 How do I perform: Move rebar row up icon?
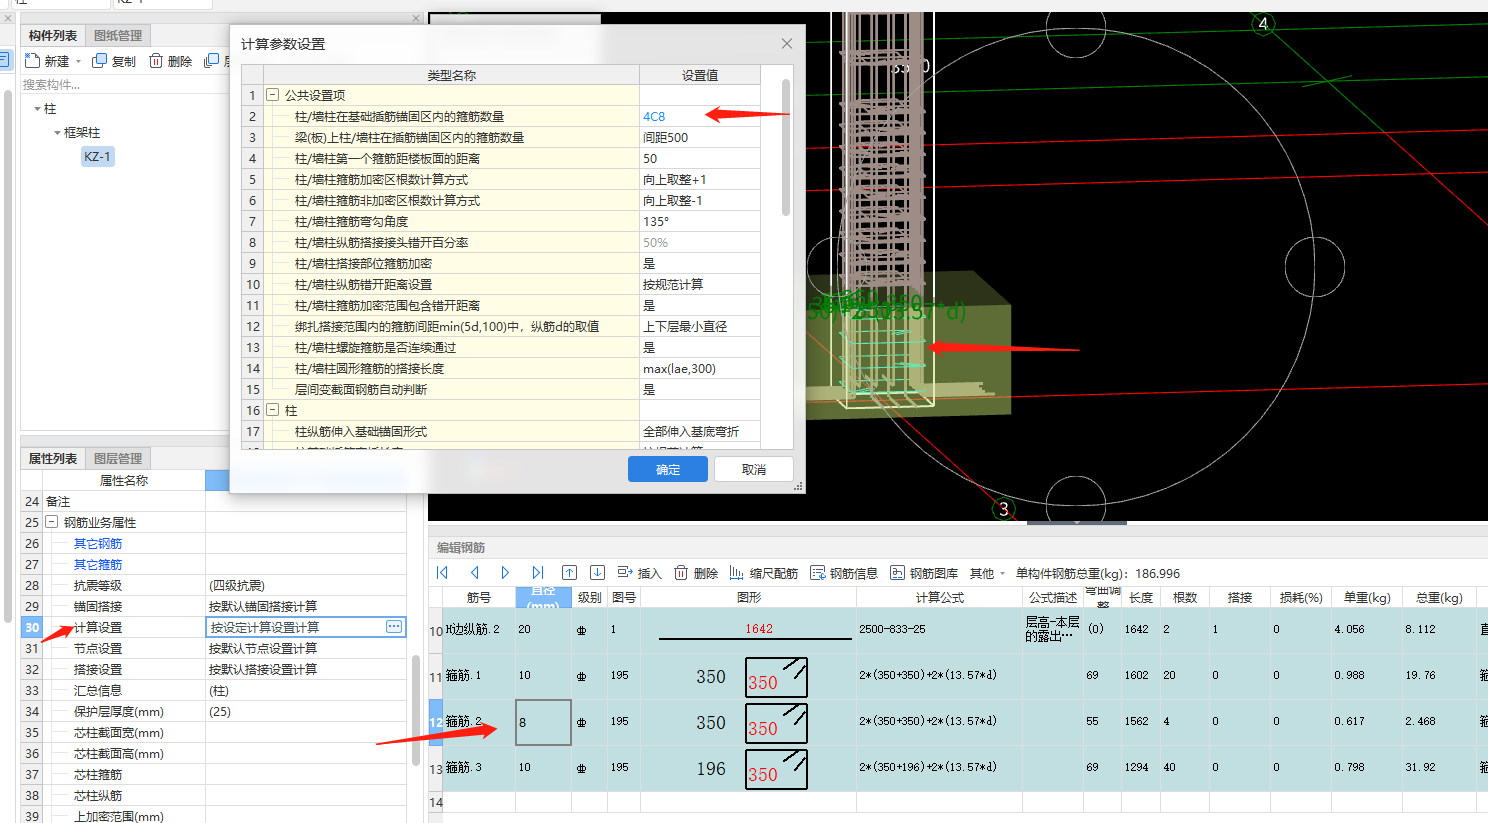point(569,573)
